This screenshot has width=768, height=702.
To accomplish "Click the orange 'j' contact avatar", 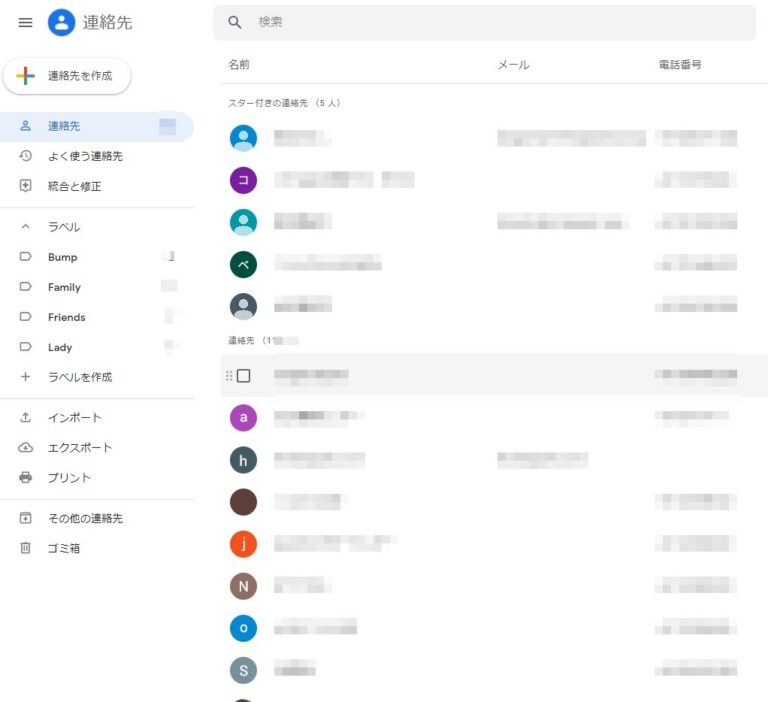I will [x=243, y=544].
